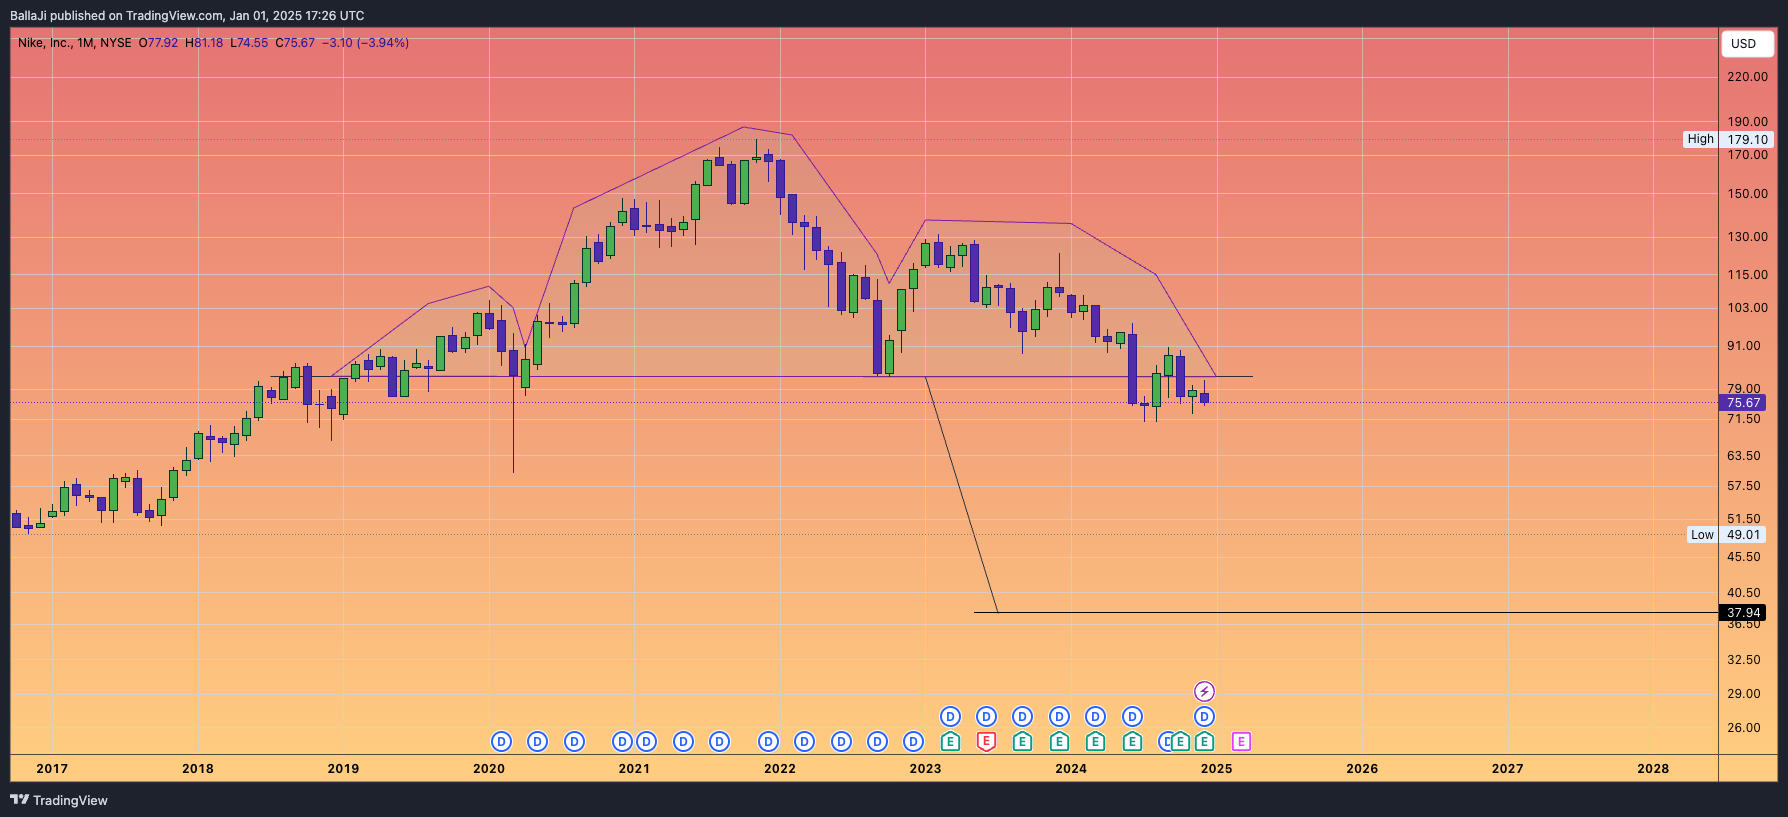
Task: Click the TradingView logo at the bottom
Action: click(x=59, y=800)
